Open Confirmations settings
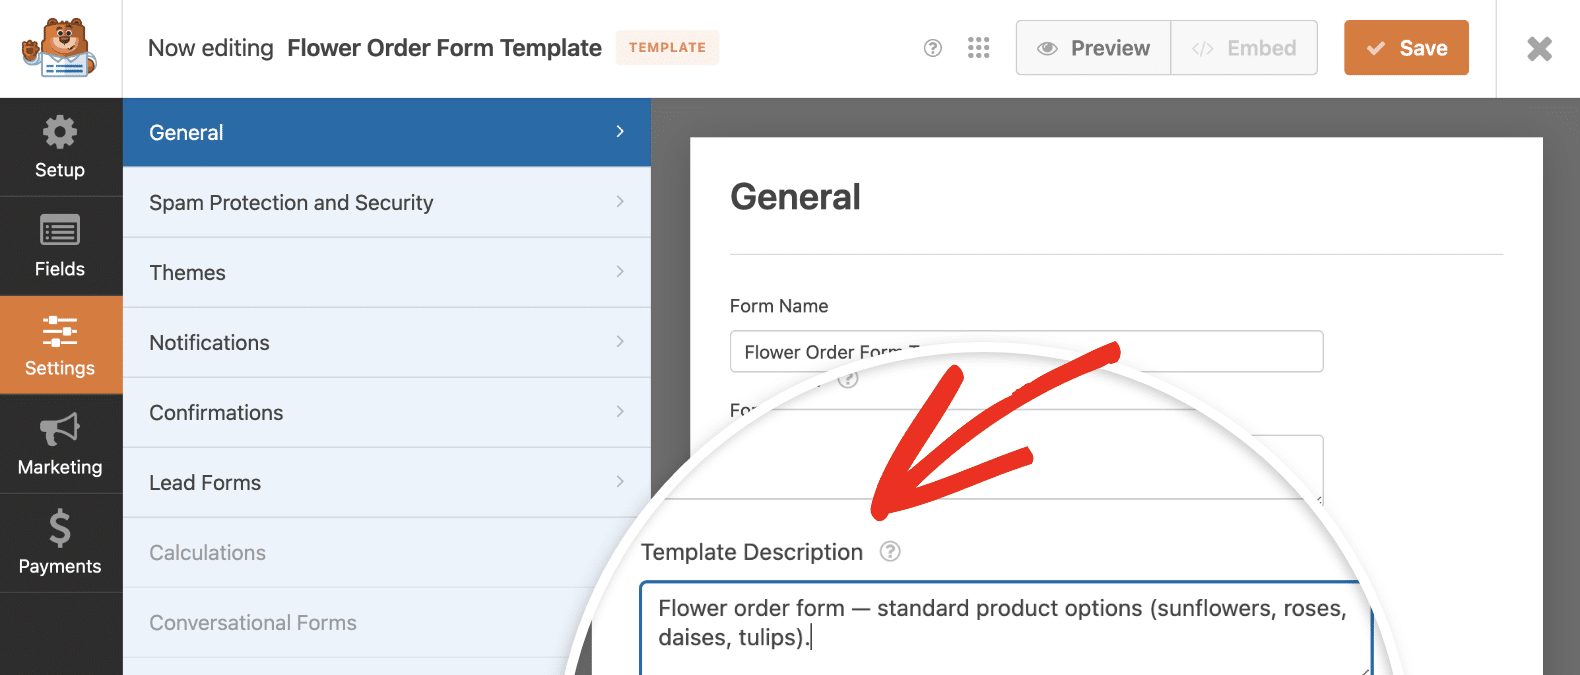Viewport: 1580px width, 675px height. pos(387,412)
